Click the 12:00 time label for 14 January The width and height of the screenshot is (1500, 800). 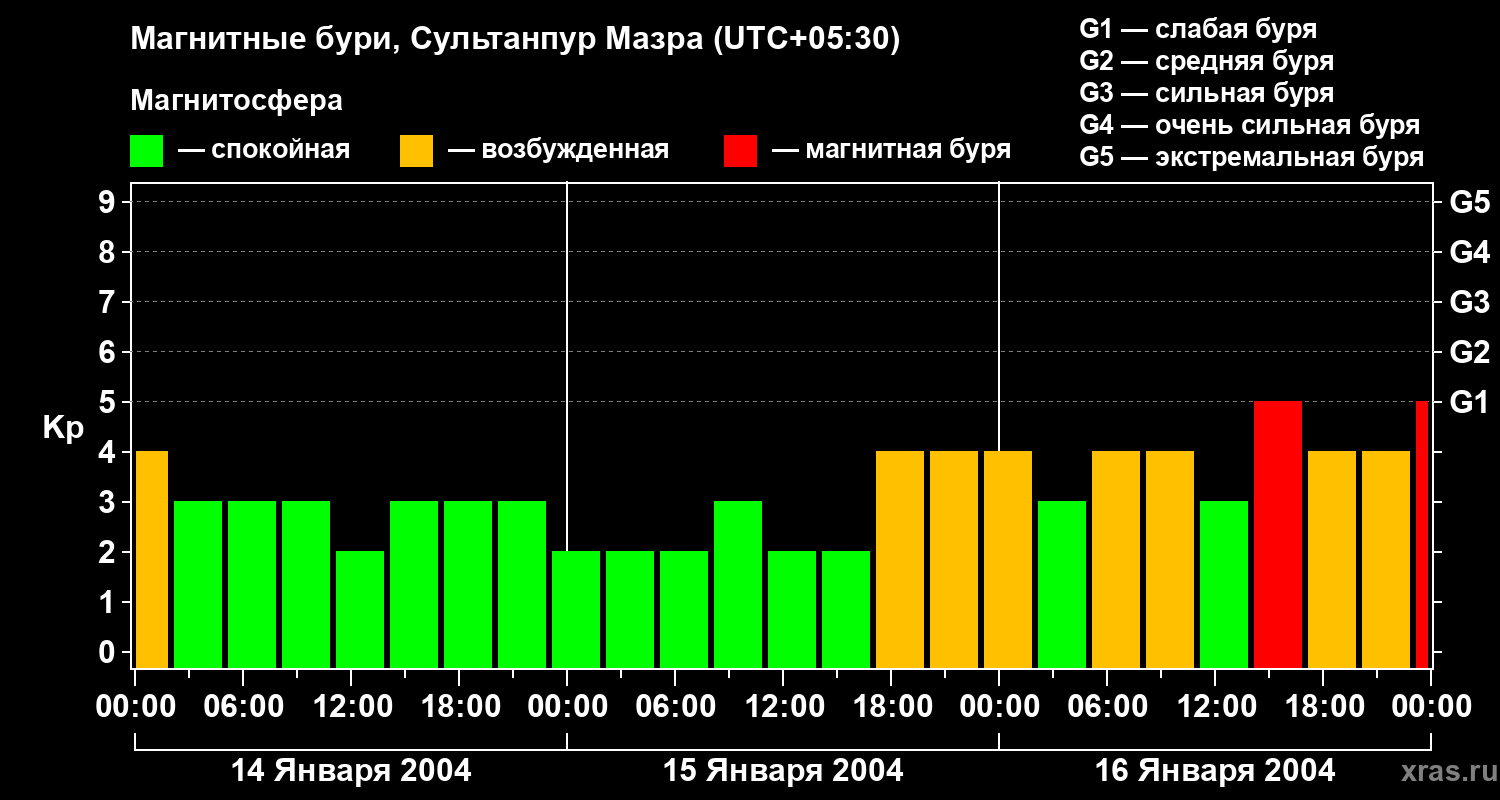353,706
